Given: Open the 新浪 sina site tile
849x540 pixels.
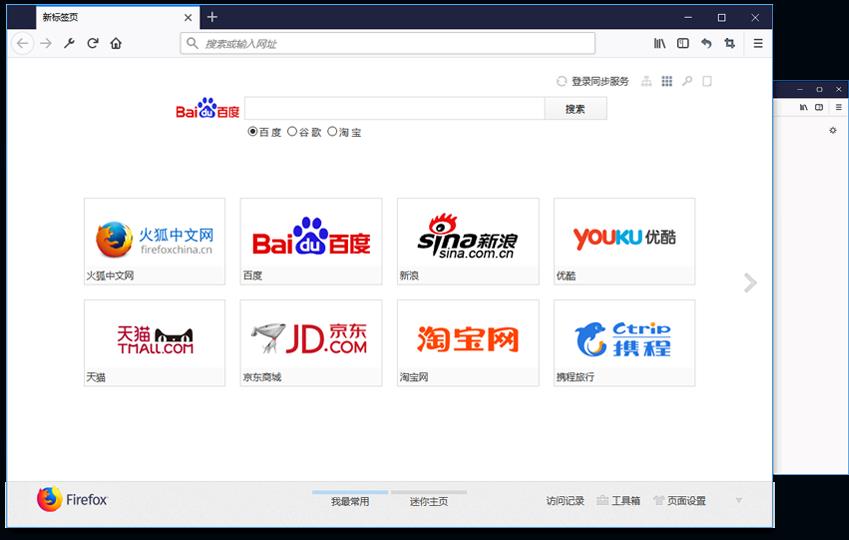Looking at the screenshot, I should (x=468, y=242).
